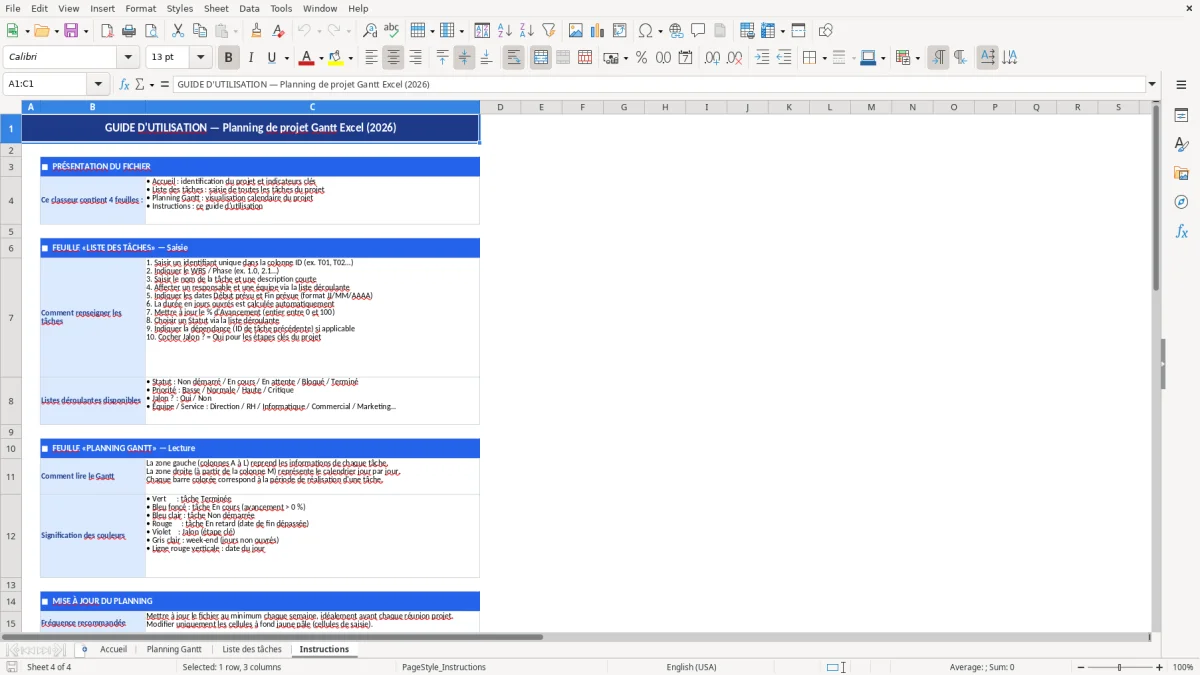Click the yellow Background Color bucket
This screenshot has width=1200, height=675.
click(x=335, y=58)
